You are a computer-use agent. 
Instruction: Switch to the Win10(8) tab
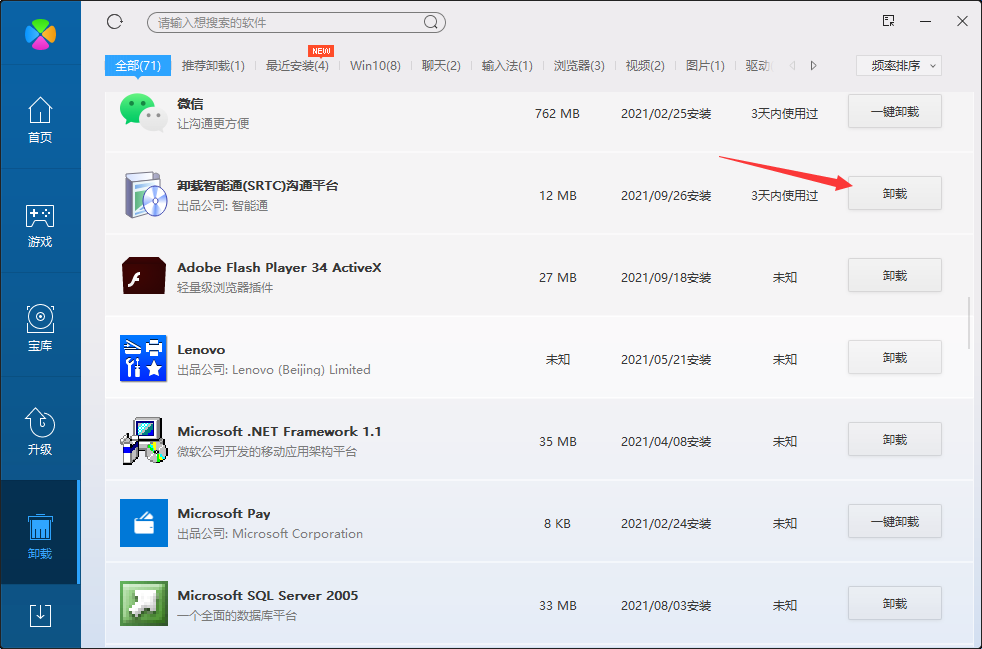(x=375, y=65)
